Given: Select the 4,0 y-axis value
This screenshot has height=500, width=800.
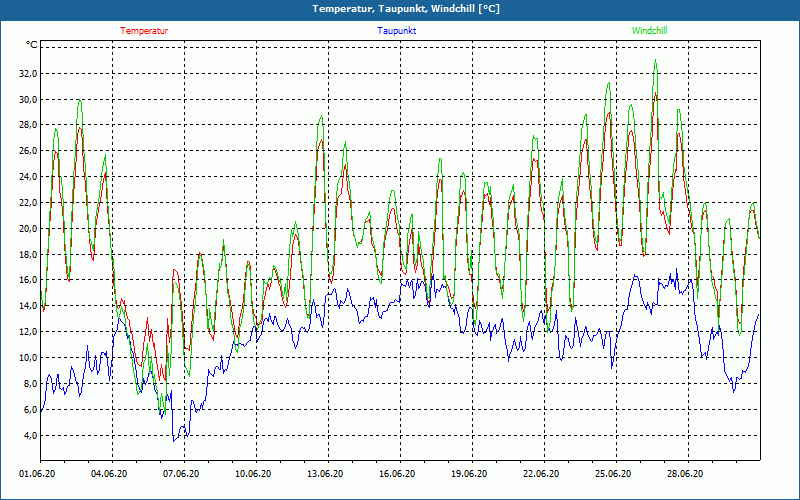Looking at the screenshot, I should (x=30, y=435).
